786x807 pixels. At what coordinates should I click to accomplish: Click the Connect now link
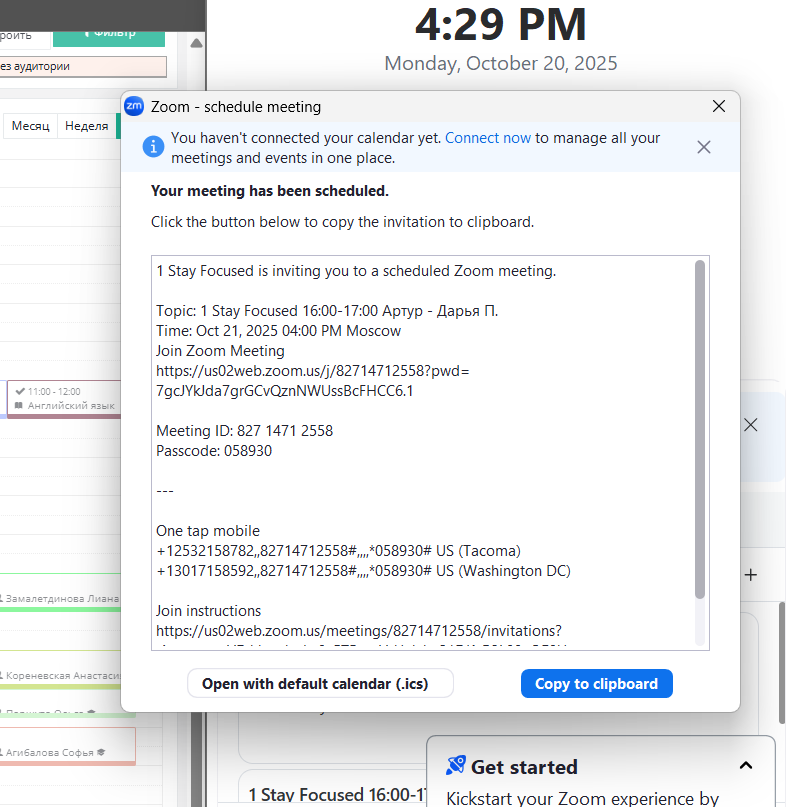487,138
